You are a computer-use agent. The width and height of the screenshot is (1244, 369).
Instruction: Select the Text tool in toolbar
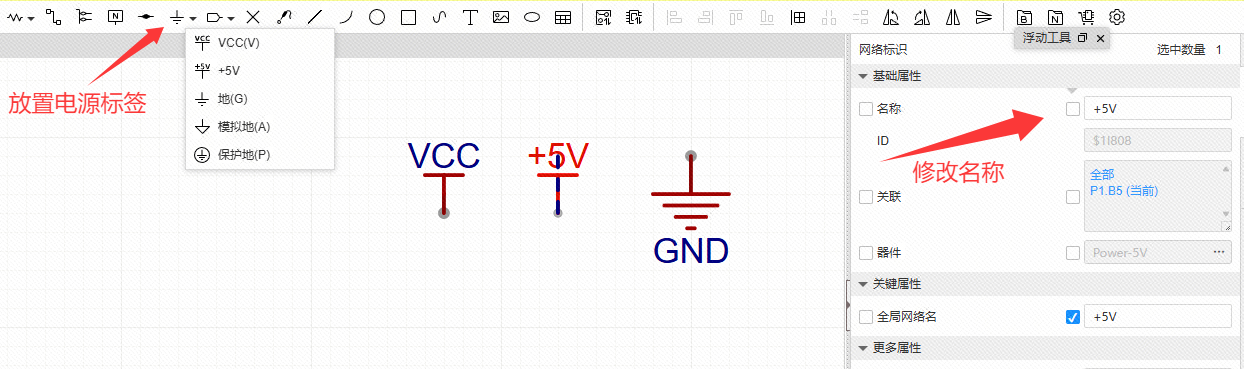[x=470, y=17]
